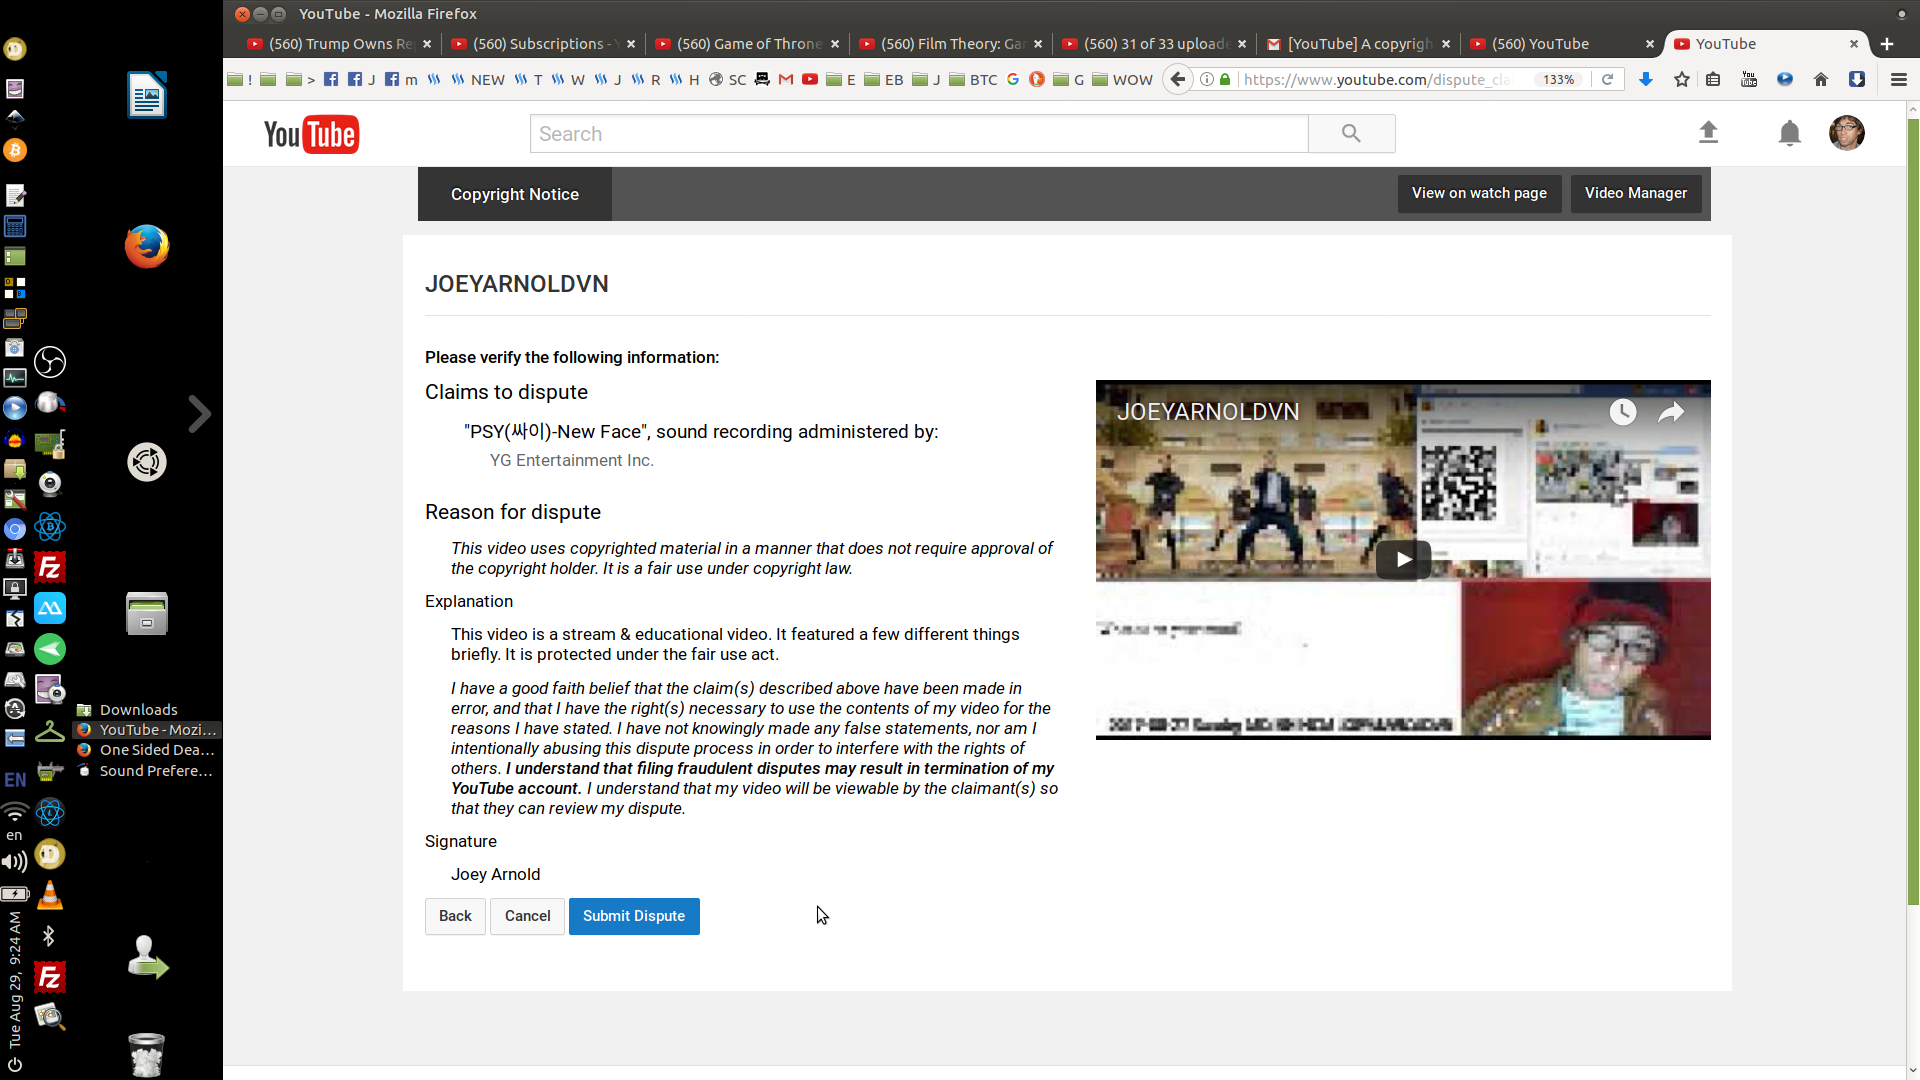Open the YouTube bookmark in bookmarks bar
This screenshot has width=1920, height=1080.
pos(810,79)
